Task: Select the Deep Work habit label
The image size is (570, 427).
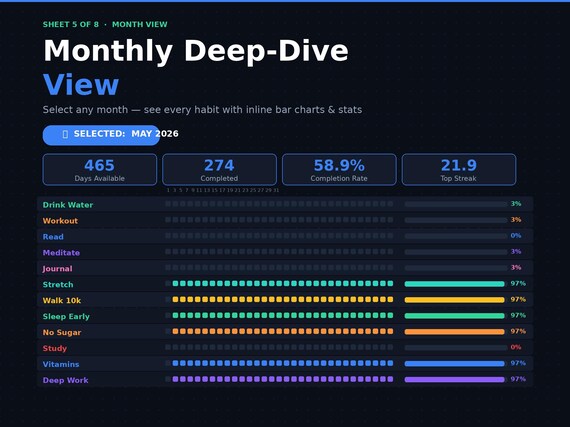Action: 65,380
